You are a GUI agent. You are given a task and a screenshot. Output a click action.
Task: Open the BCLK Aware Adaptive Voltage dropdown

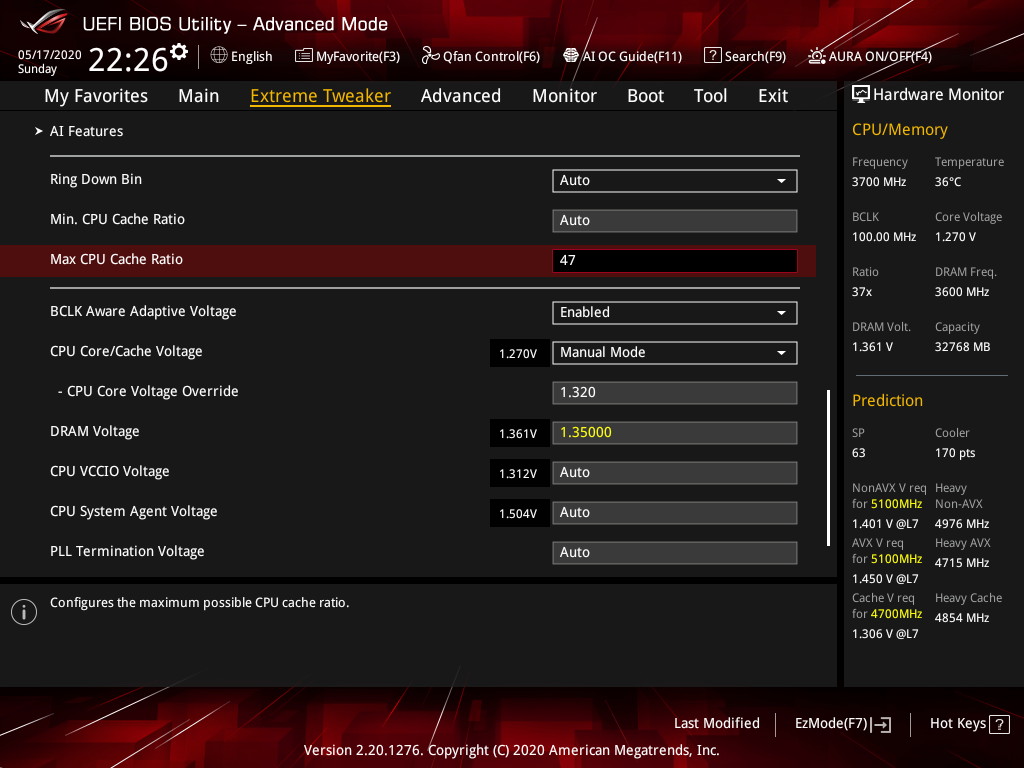(x=675, y=313)
